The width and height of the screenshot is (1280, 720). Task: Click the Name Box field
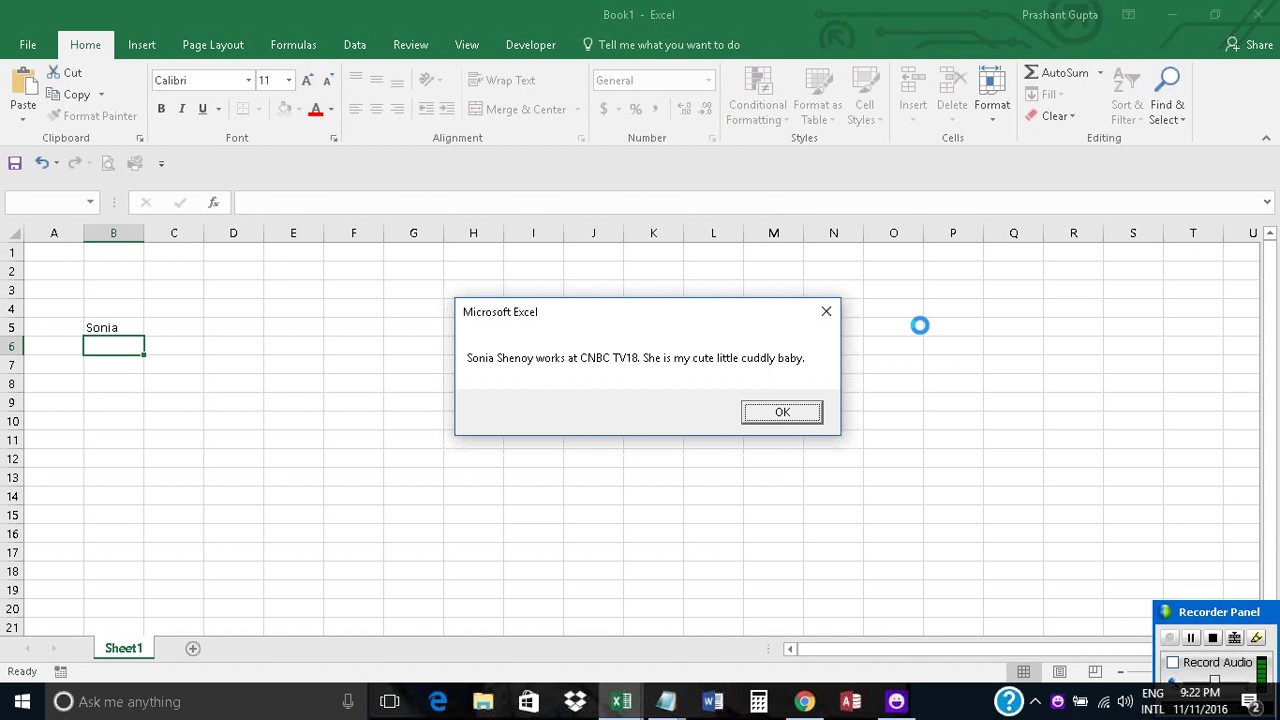[44, 202]
